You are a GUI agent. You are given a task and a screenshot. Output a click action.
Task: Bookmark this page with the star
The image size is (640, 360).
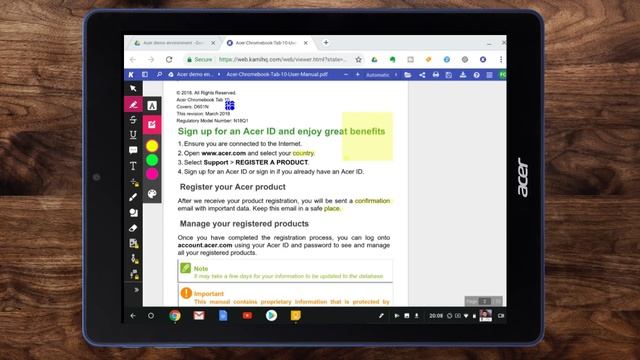(x=358, y=60)
